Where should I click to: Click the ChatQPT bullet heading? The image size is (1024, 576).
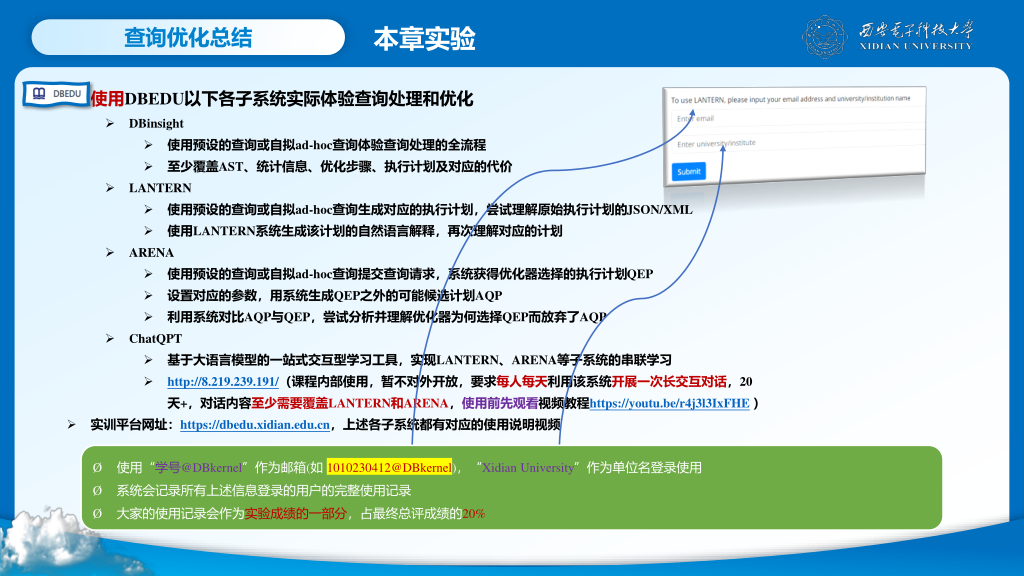[155, 338]
